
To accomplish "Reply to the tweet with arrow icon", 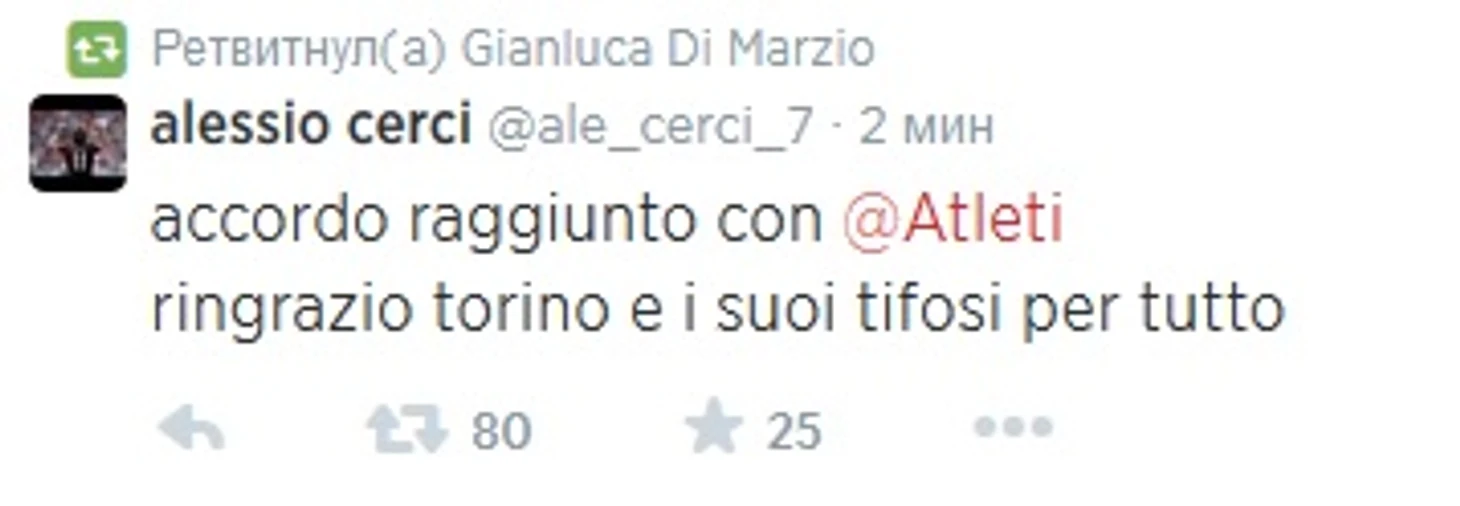I will [191, 428].
